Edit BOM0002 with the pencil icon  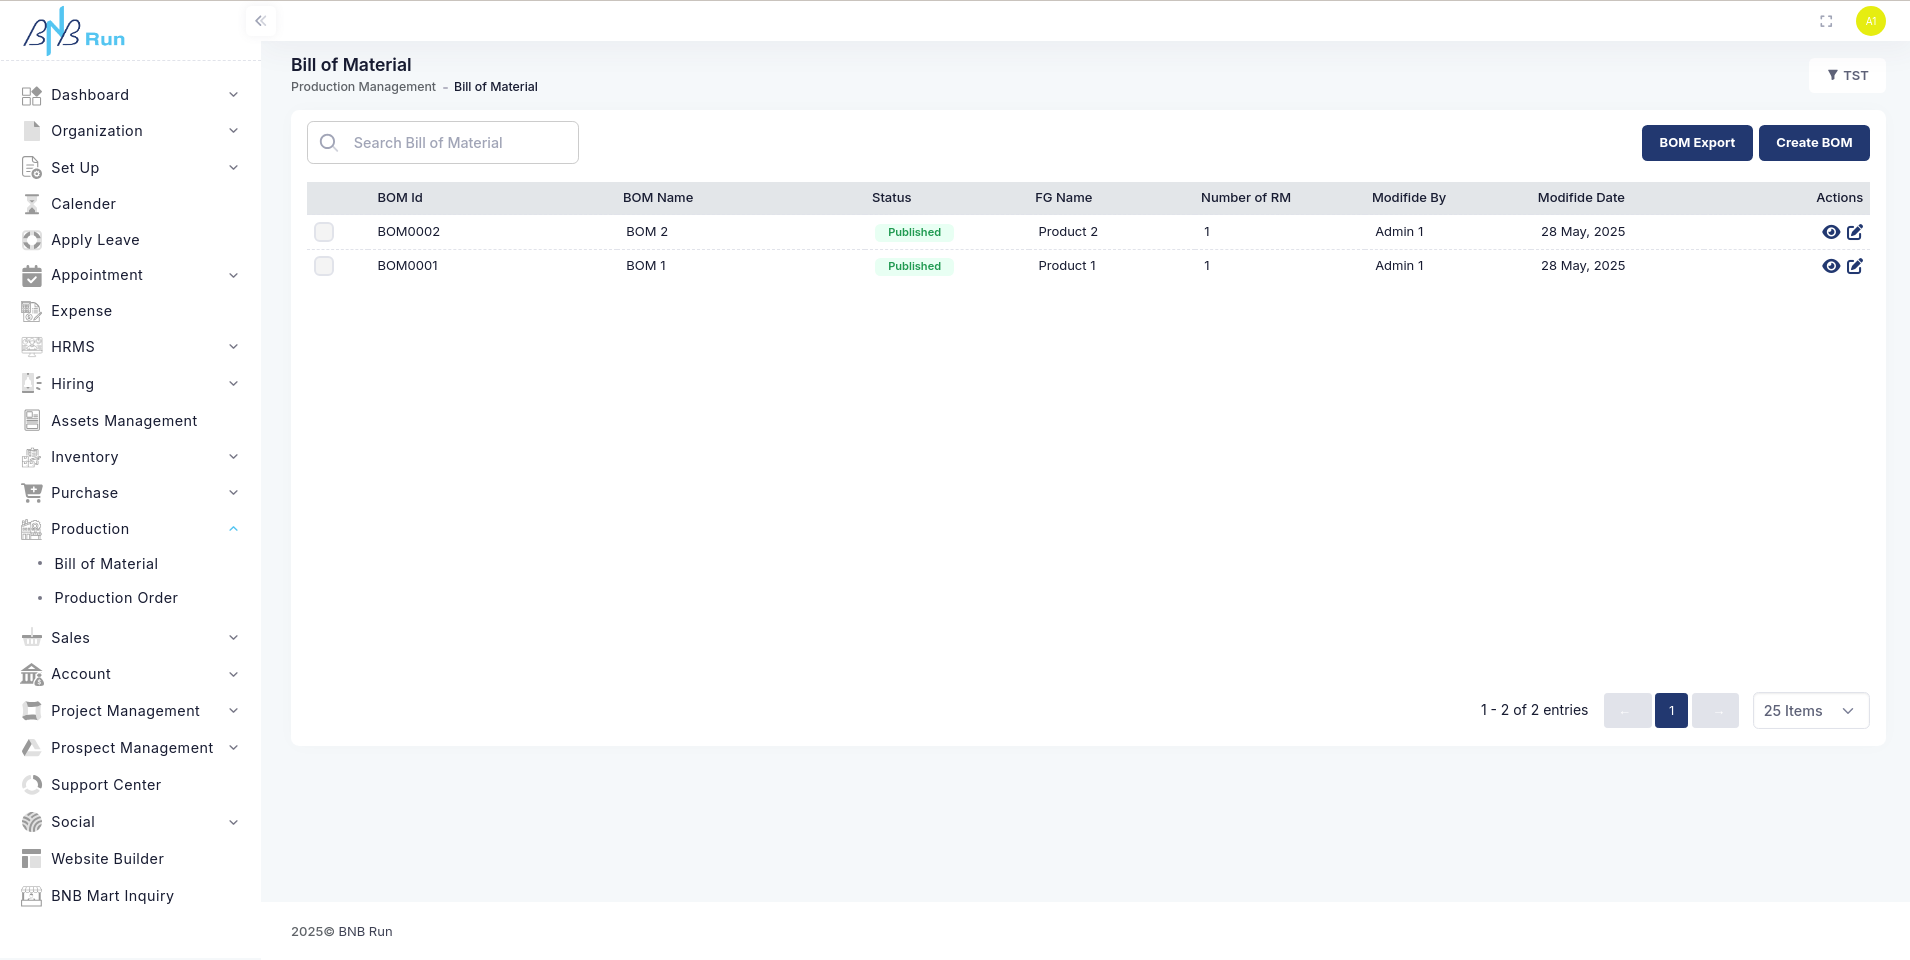1855,232
